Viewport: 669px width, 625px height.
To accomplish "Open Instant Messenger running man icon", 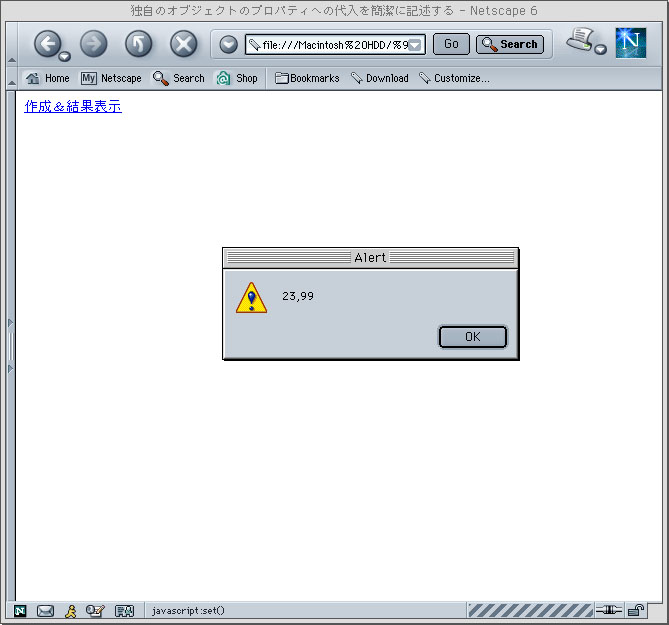I will click(x=70, y=611).
